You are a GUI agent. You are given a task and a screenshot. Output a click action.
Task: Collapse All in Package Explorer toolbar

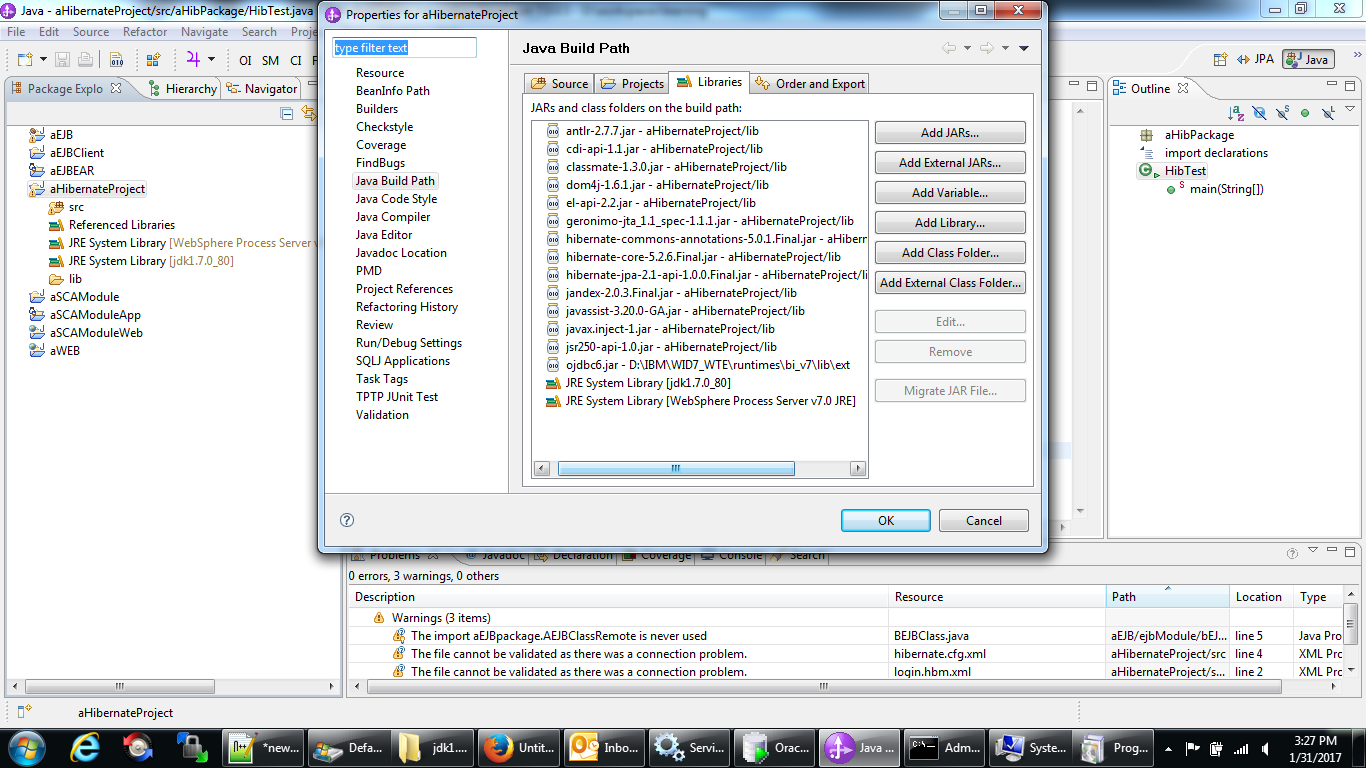pyautogui.click(x=287, y=113)
